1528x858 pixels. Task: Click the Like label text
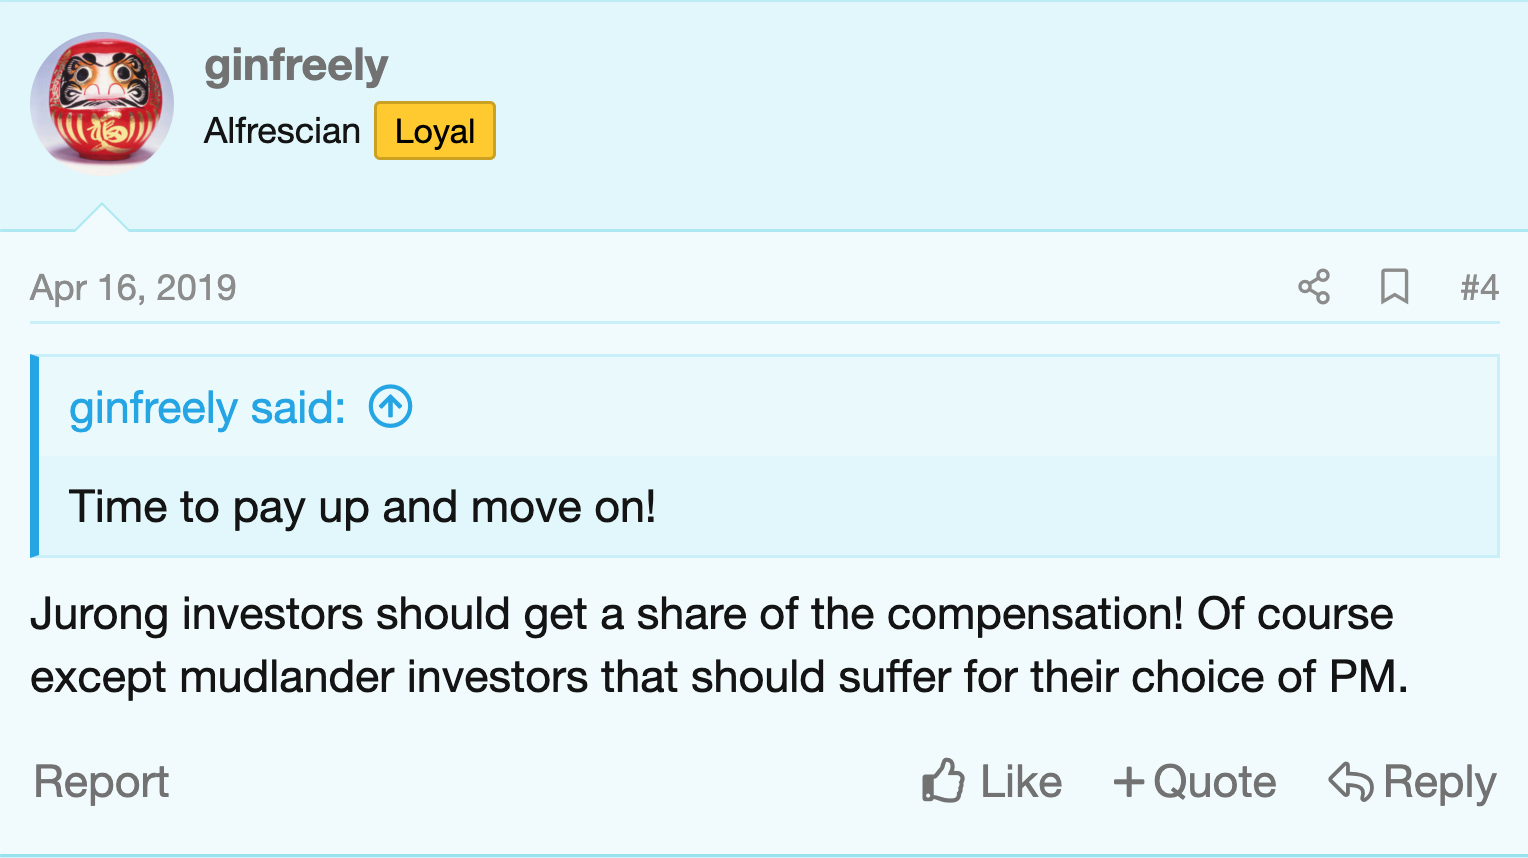click(1021, 782)
